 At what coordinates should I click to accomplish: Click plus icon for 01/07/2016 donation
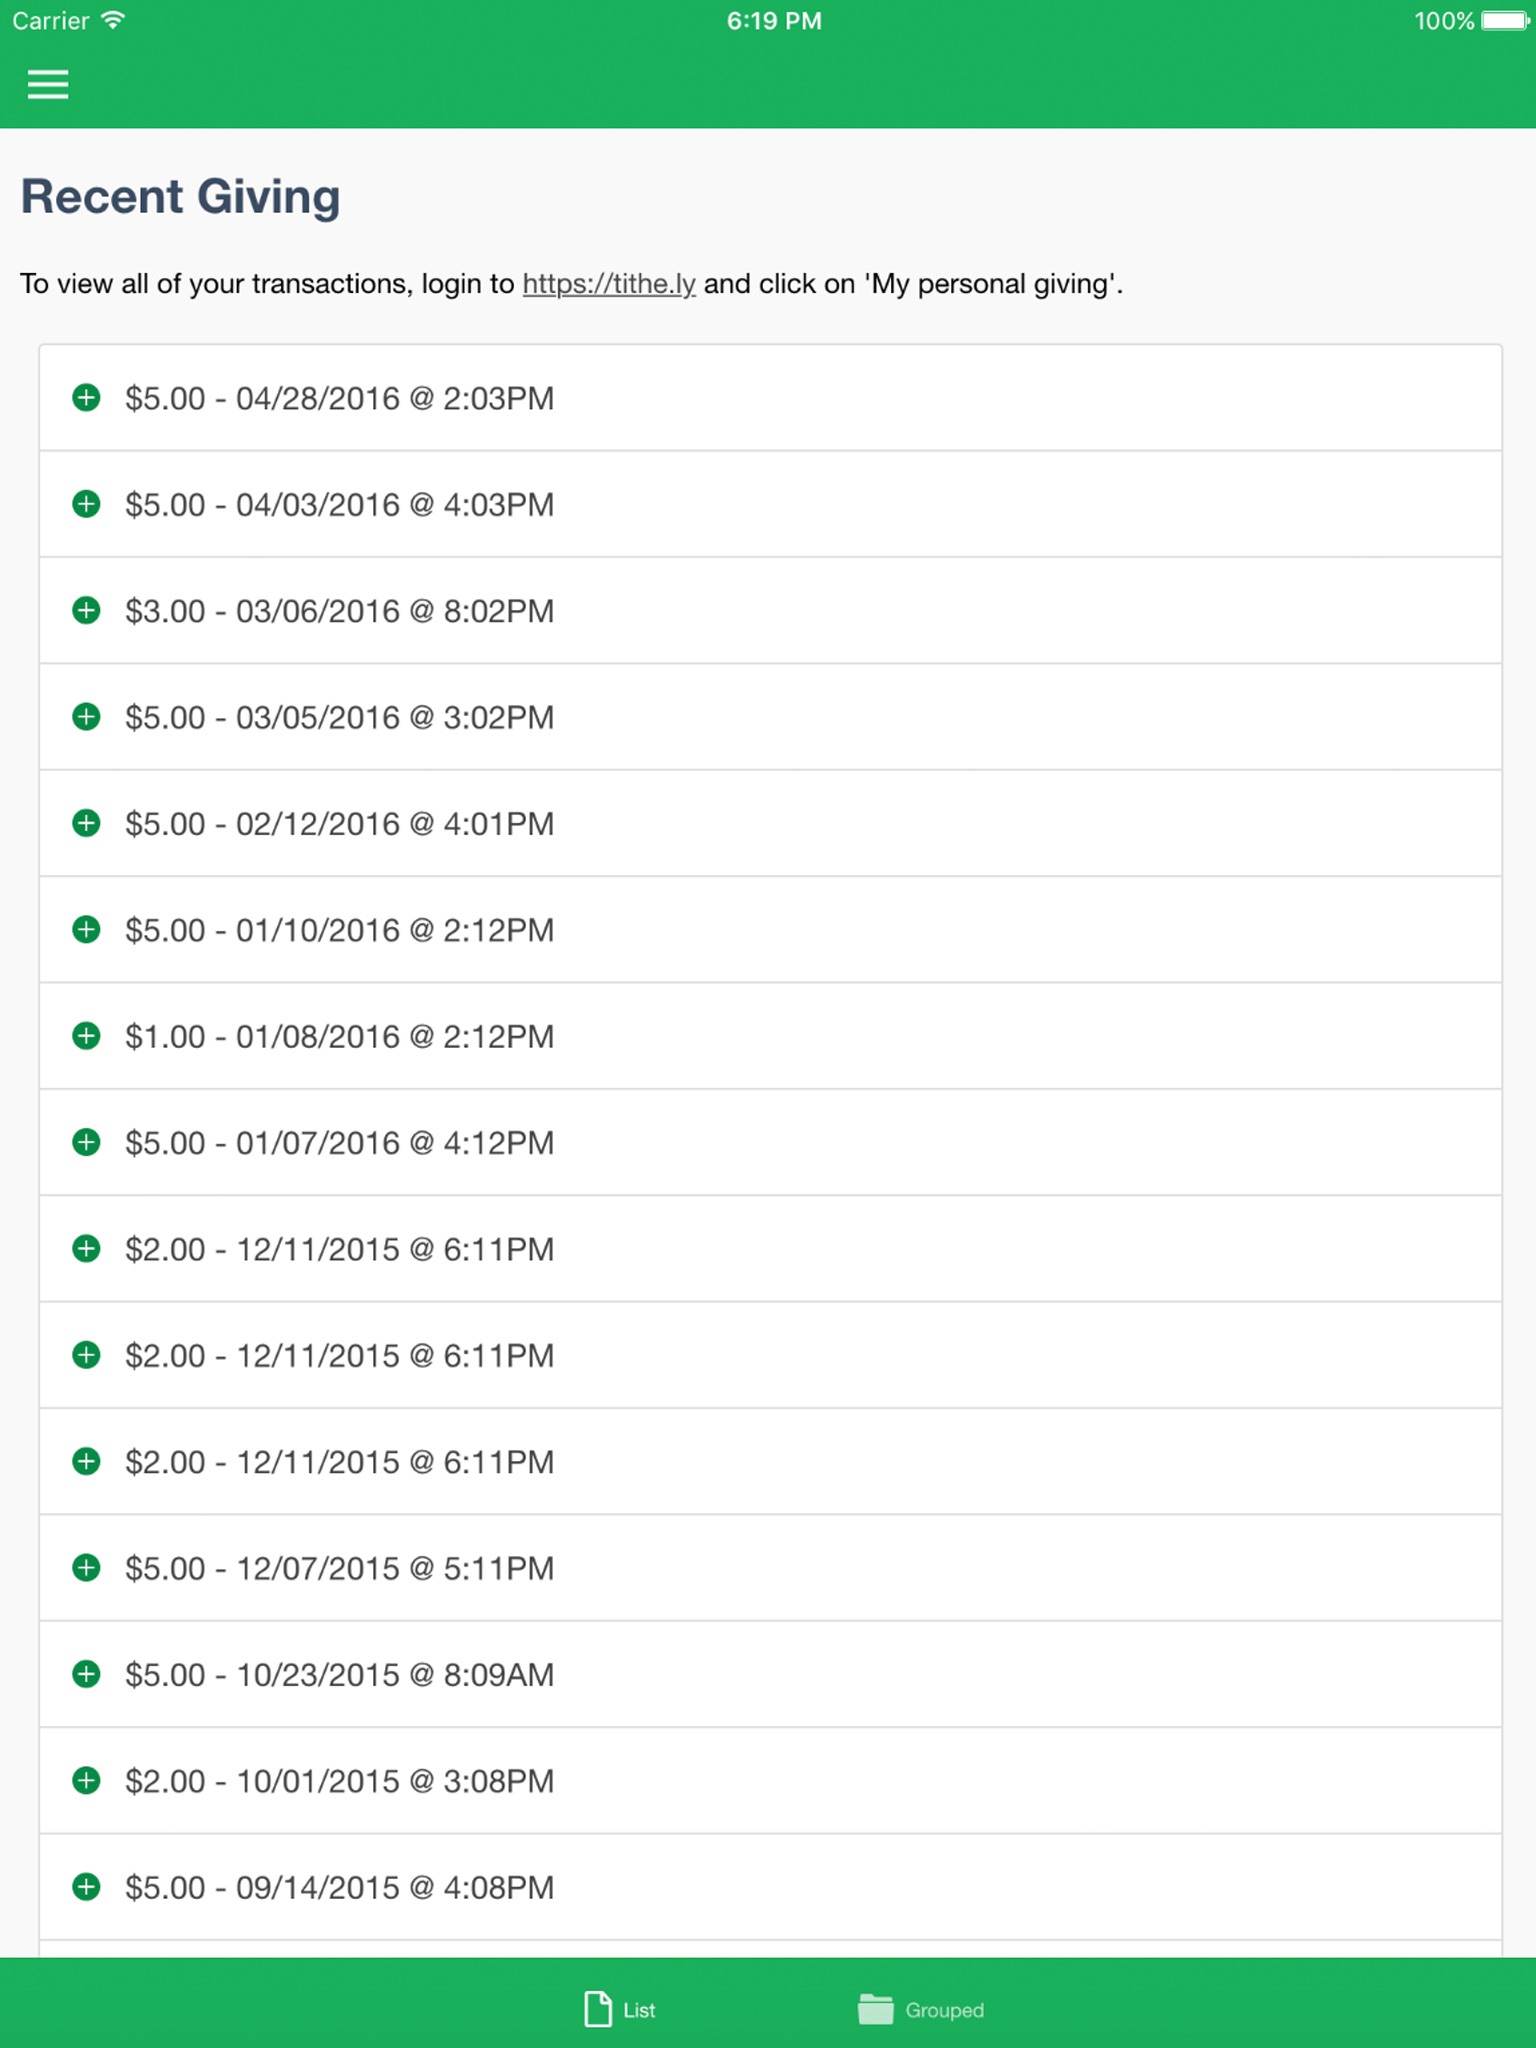tap(87, 1142)
